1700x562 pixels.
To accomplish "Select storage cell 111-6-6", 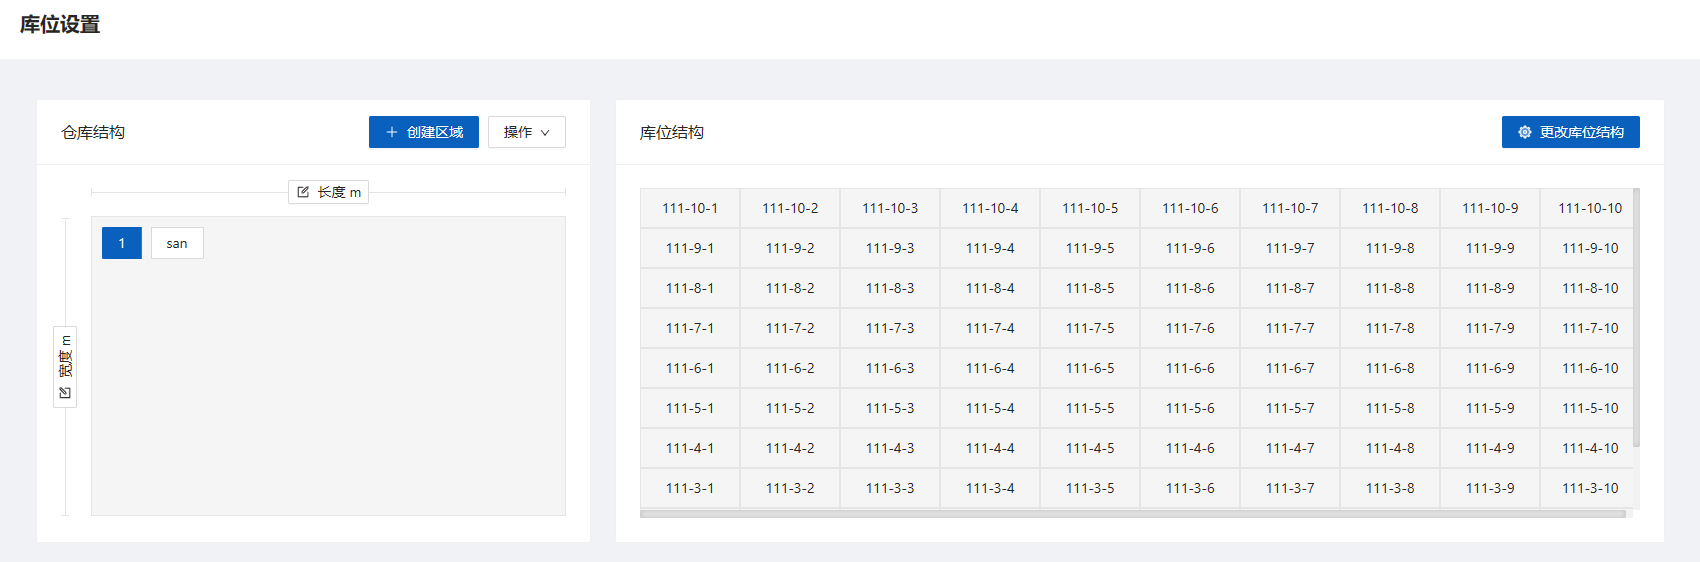I will coord(1190,368).
